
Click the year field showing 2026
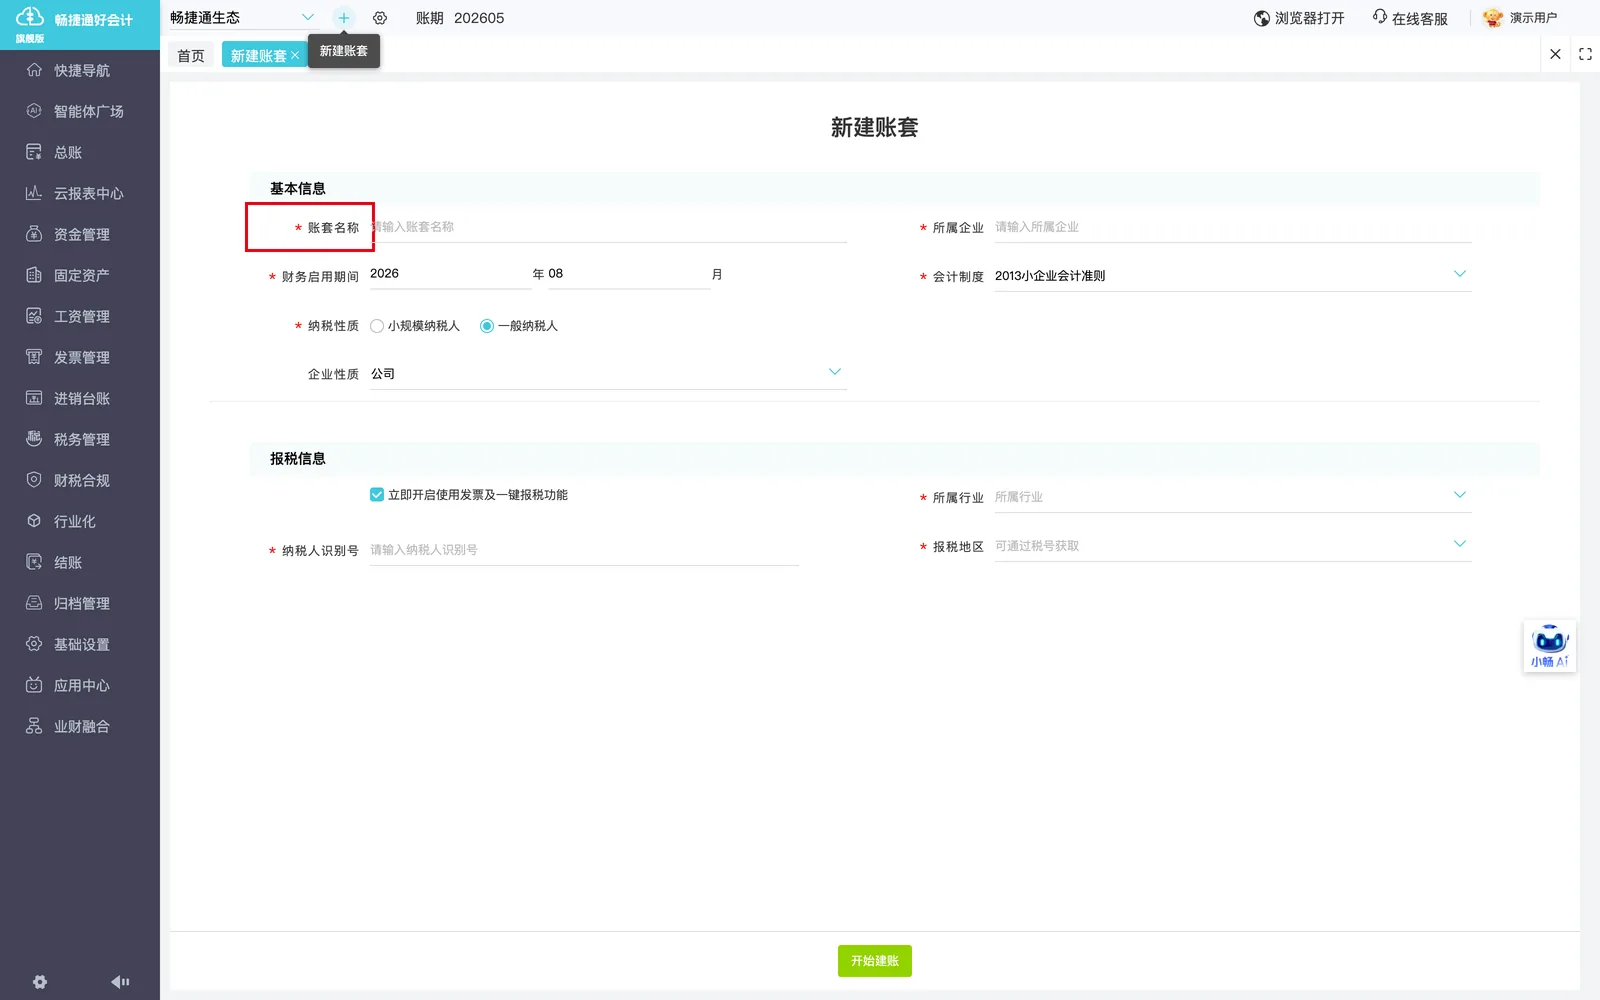coord(449,274)
